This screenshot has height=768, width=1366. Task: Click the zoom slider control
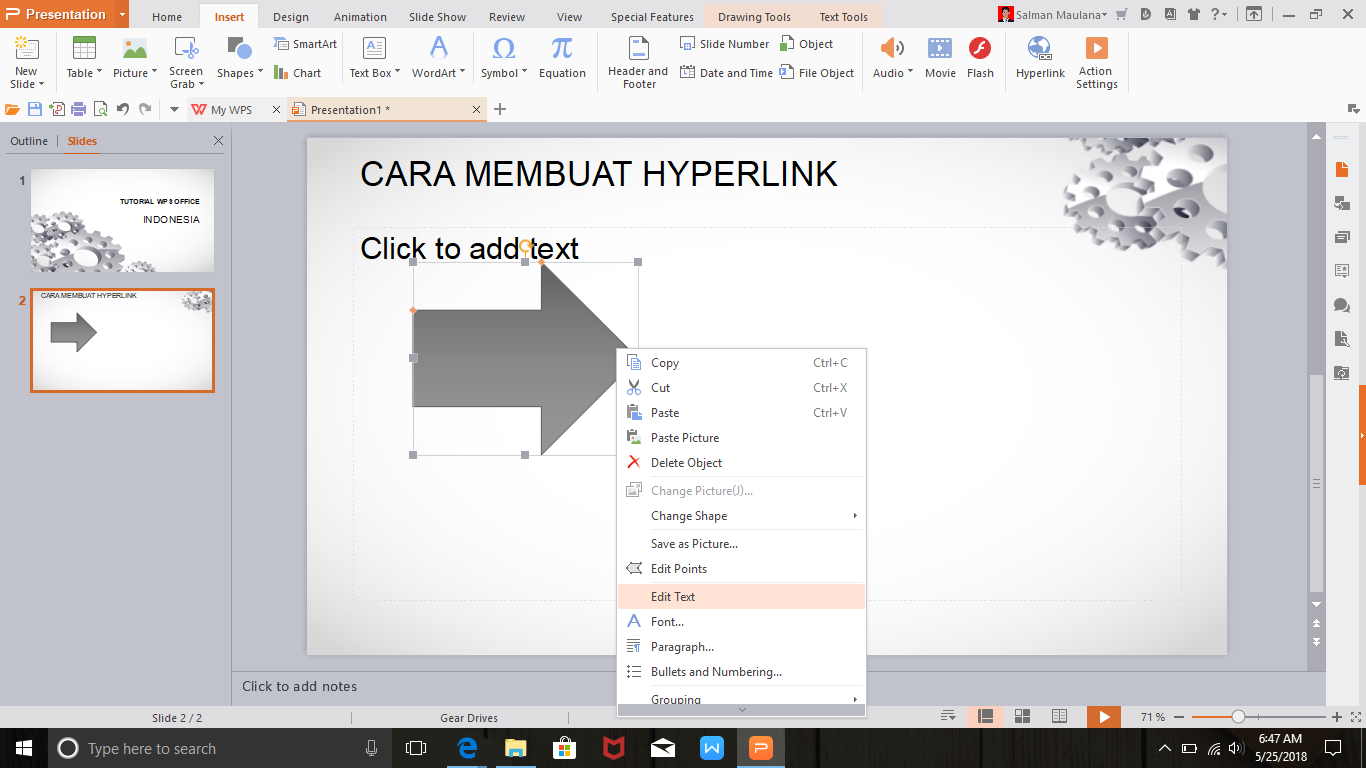1237,716
